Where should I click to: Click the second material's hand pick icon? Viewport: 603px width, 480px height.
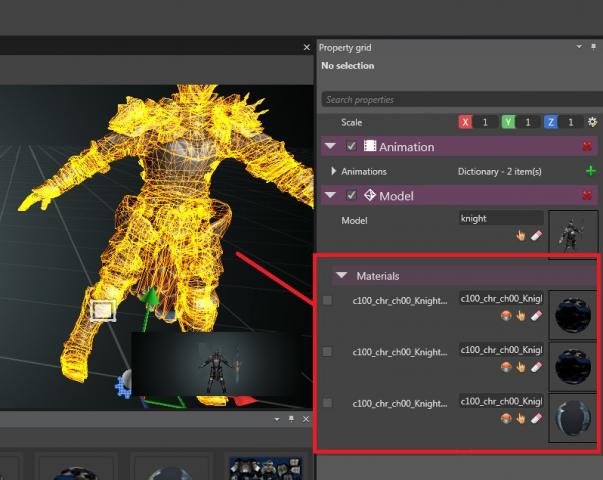(521, 366)
